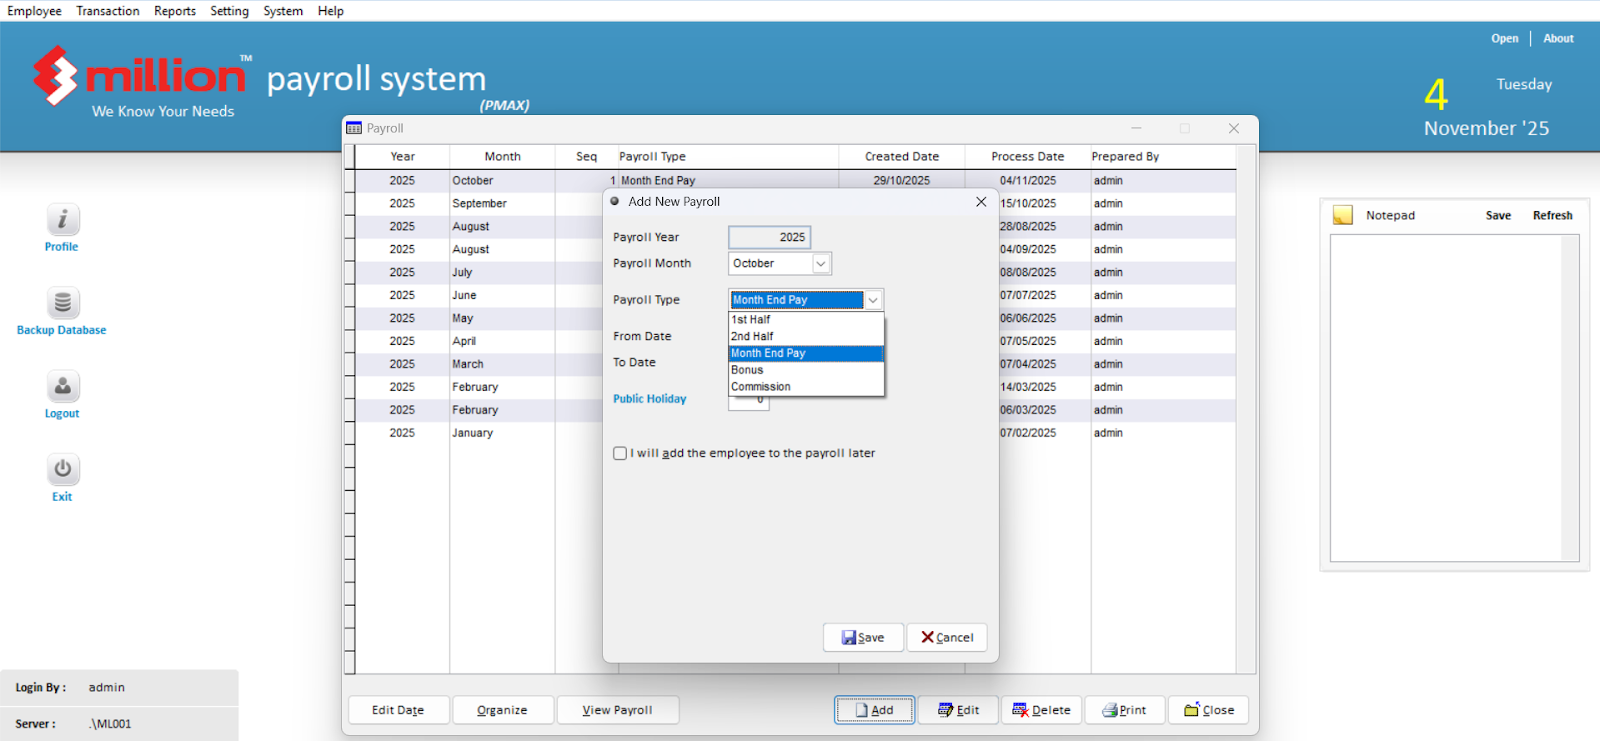The width and height of the screenshot is (1600, 741).
Task: Open the Transaction menu
Action: click(108, 11)
